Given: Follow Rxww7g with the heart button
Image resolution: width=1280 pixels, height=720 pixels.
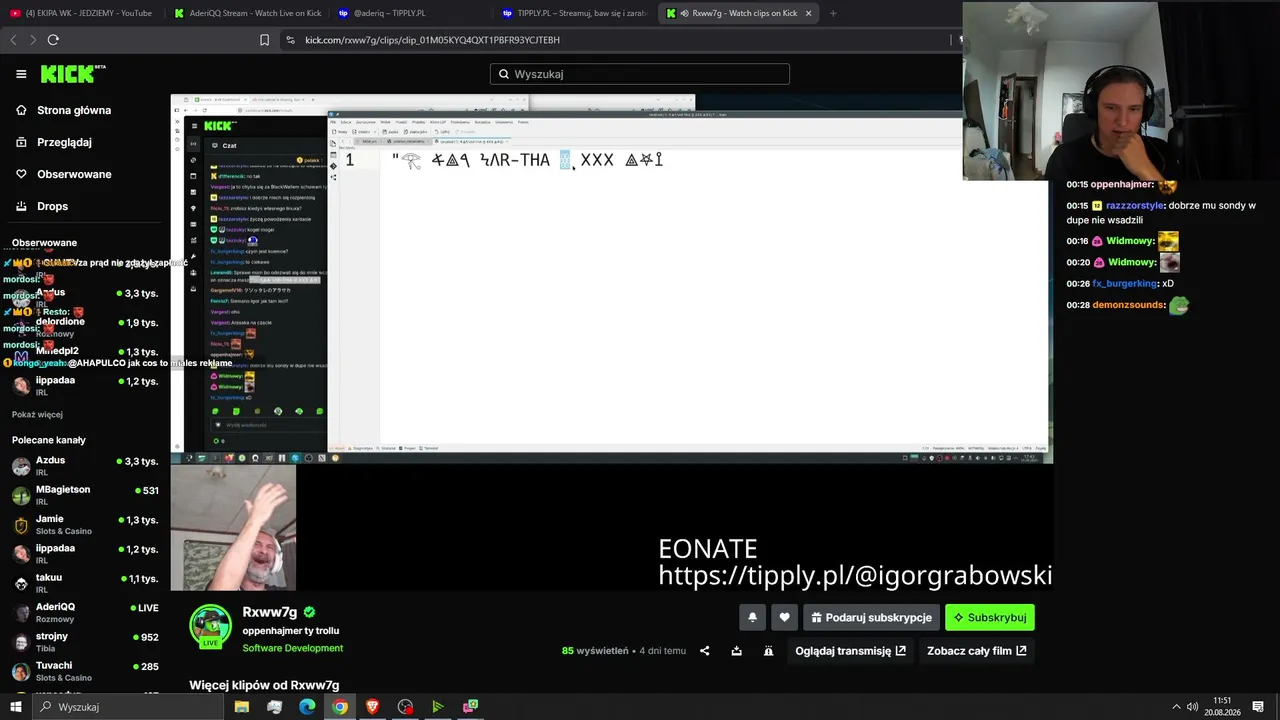Looking at the screenshot, I should click(x=784, y=617).
